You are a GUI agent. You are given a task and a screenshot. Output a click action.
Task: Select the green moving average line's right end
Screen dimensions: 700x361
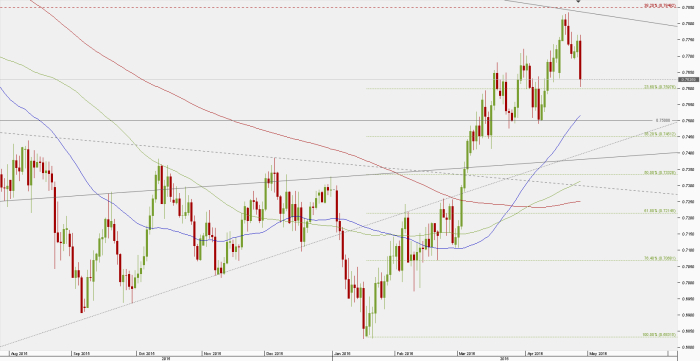point(579,182)
